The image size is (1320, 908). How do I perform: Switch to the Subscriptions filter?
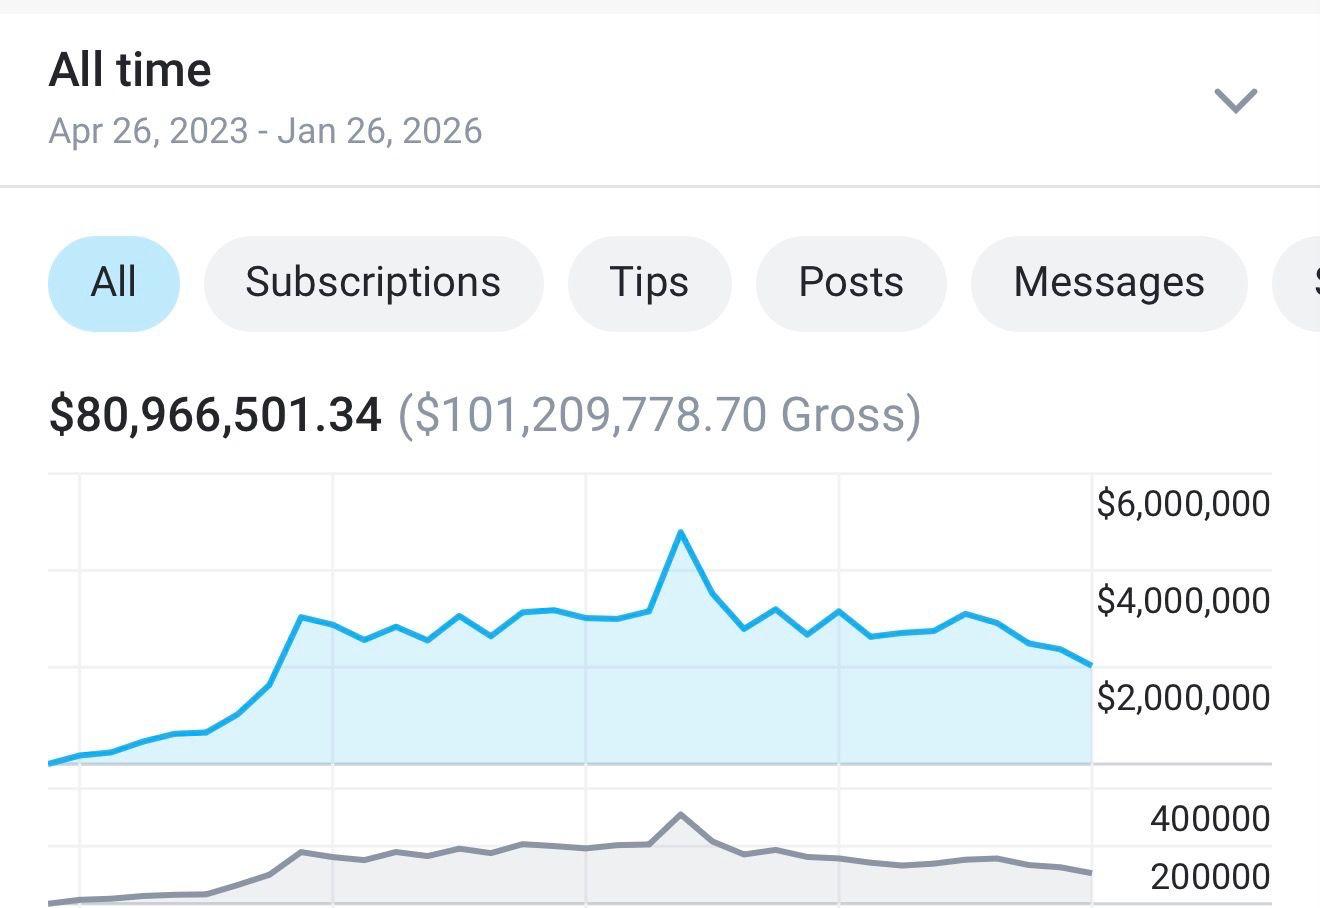[373, 283]
